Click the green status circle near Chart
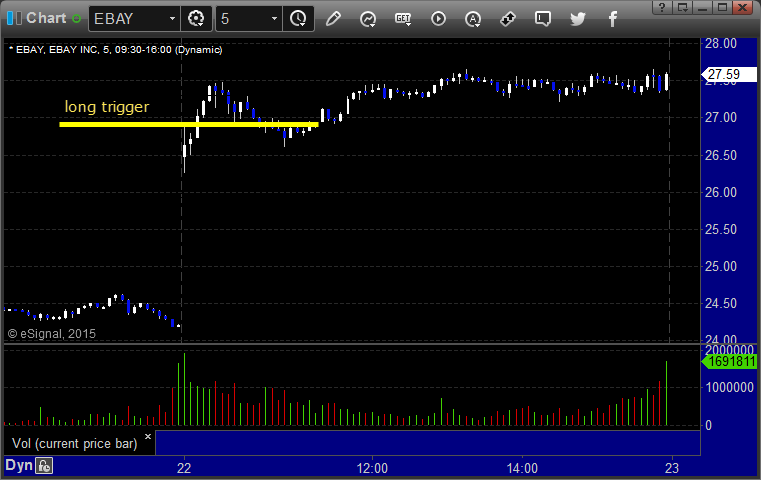The image size is (761, 480). pos(76,19)
